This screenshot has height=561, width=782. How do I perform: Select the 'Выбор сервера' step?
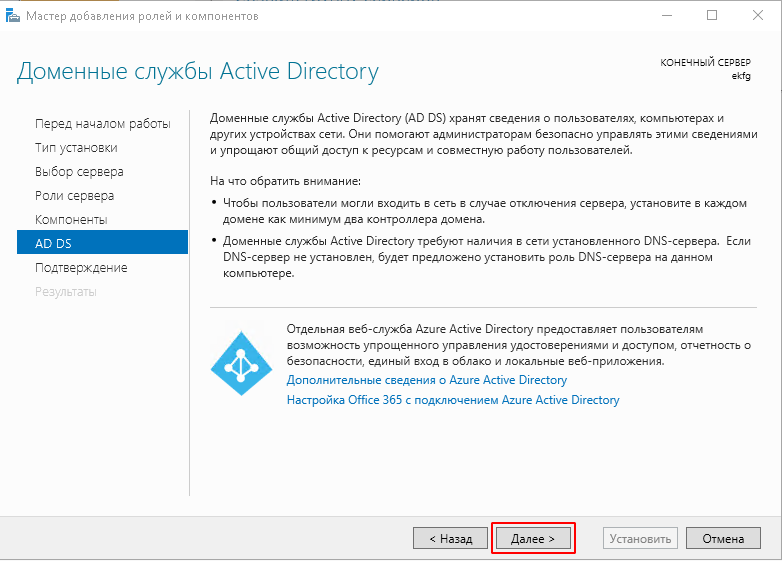[x=79, y=172]
